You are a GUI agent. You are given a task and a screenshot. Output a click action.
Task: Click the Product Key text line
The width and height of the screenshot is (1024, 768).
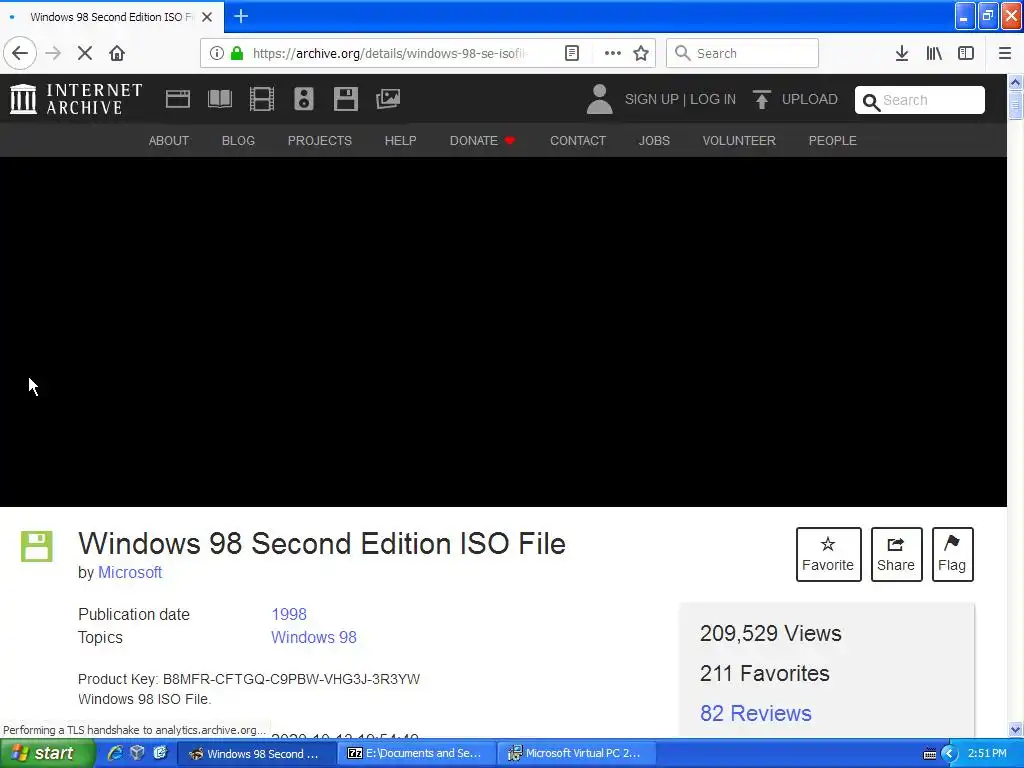tap(249, 679)
